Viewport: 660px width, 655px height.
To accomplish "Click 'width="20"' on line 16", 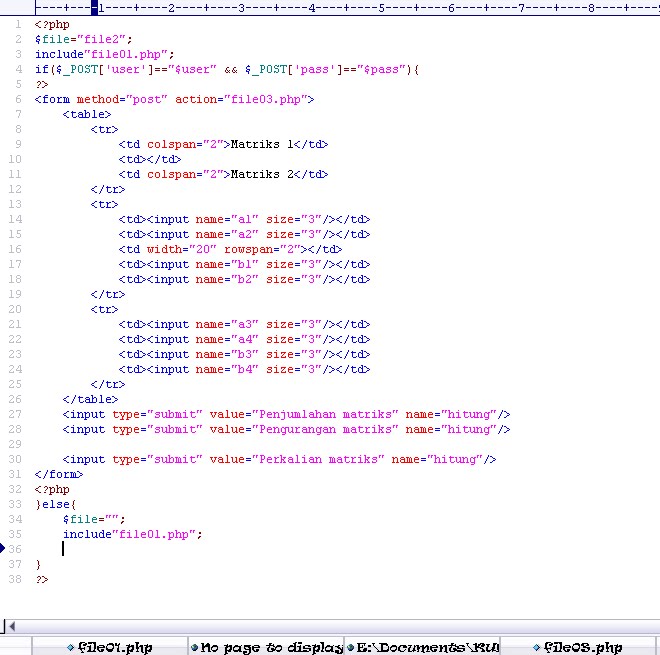I will coord(181,249).
